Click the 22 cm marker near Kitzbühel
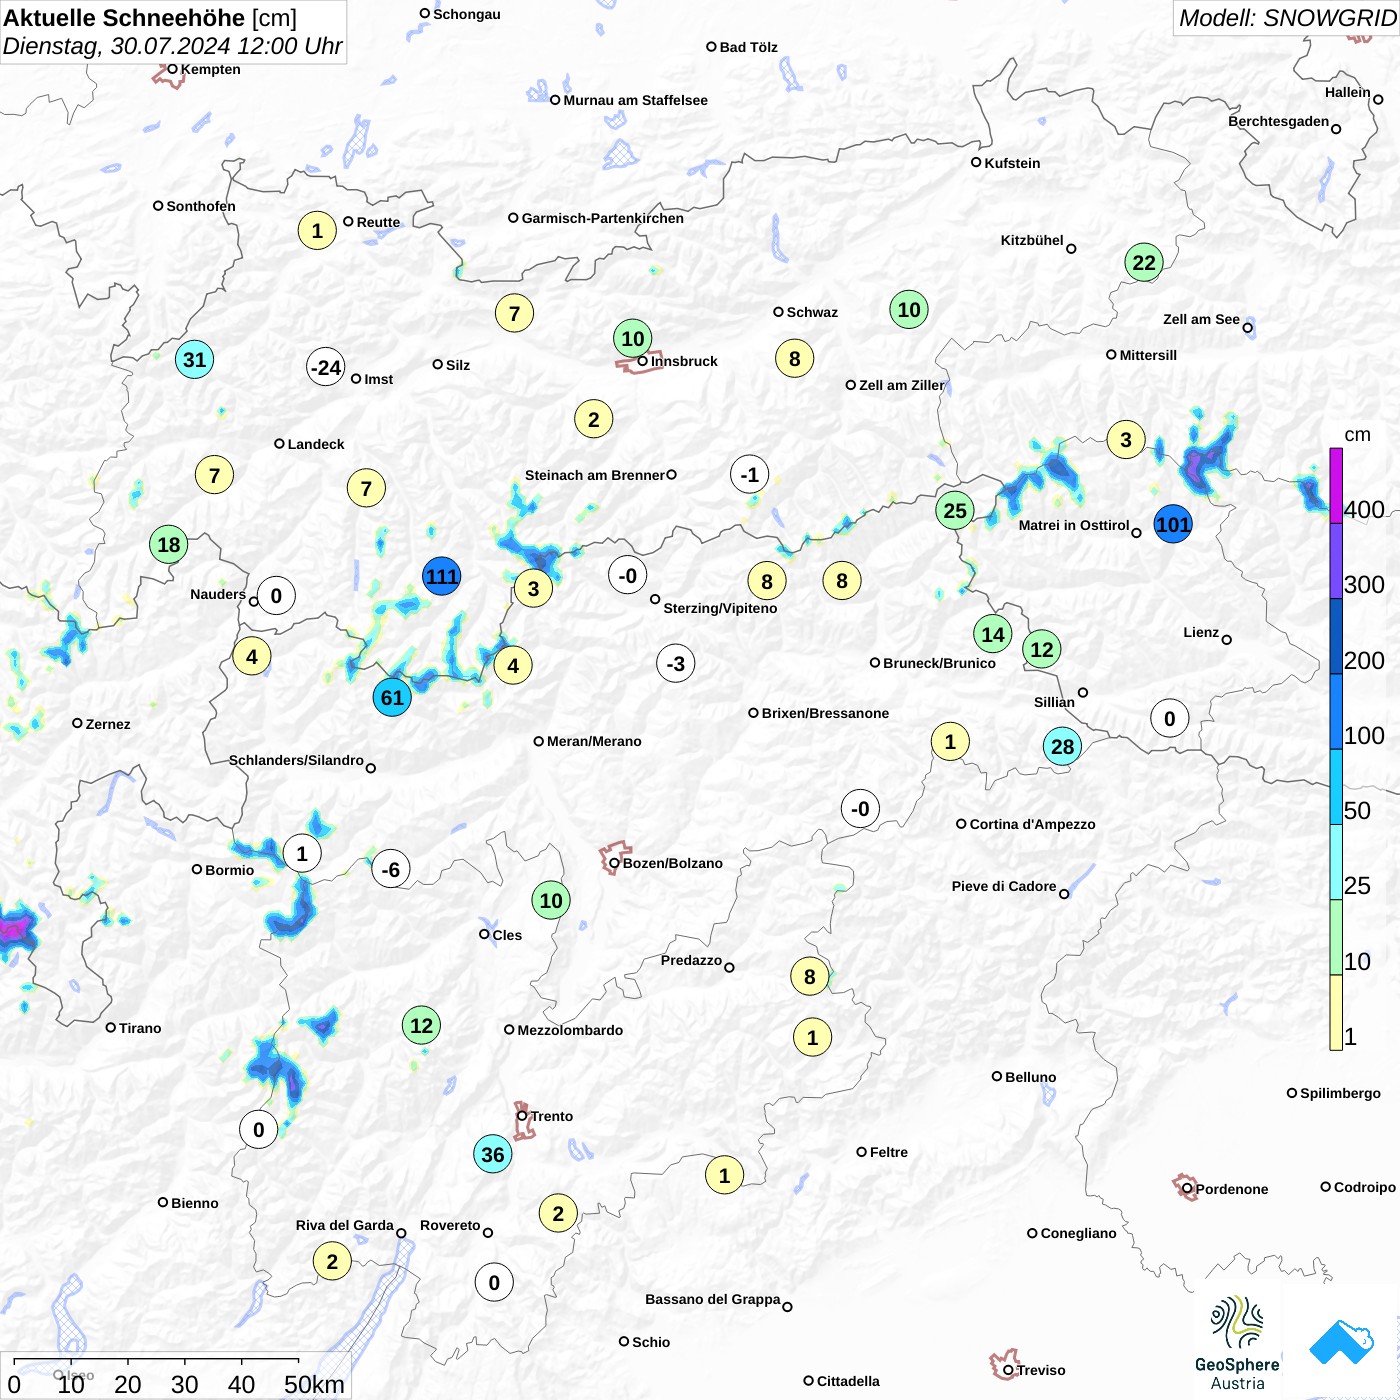1400x1400 pixels. click(1144, 263)
